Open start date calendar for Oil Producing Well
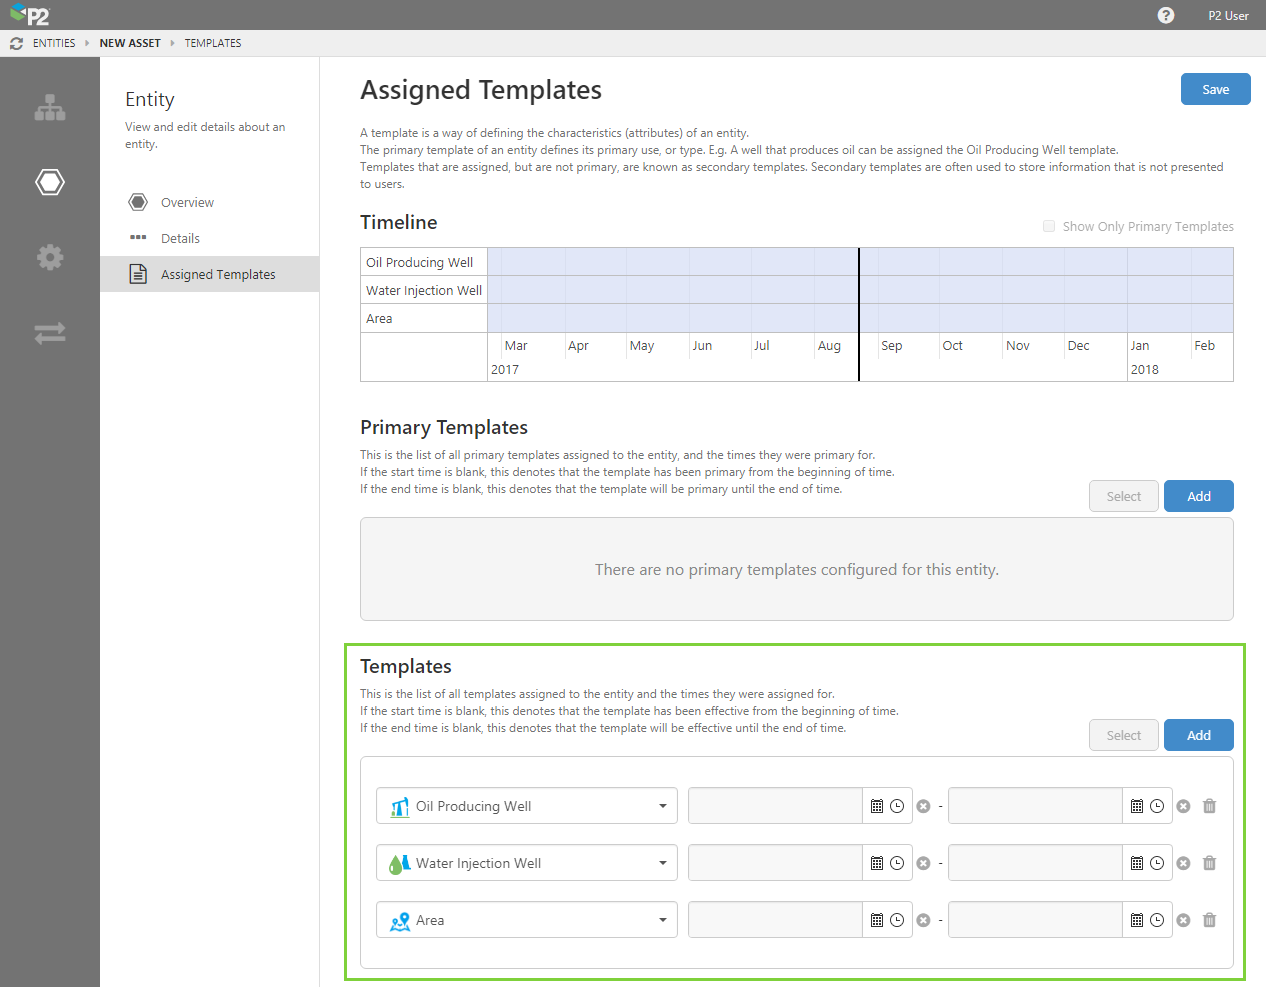Screen dimensions: 1266x987 tap(877, 806)
